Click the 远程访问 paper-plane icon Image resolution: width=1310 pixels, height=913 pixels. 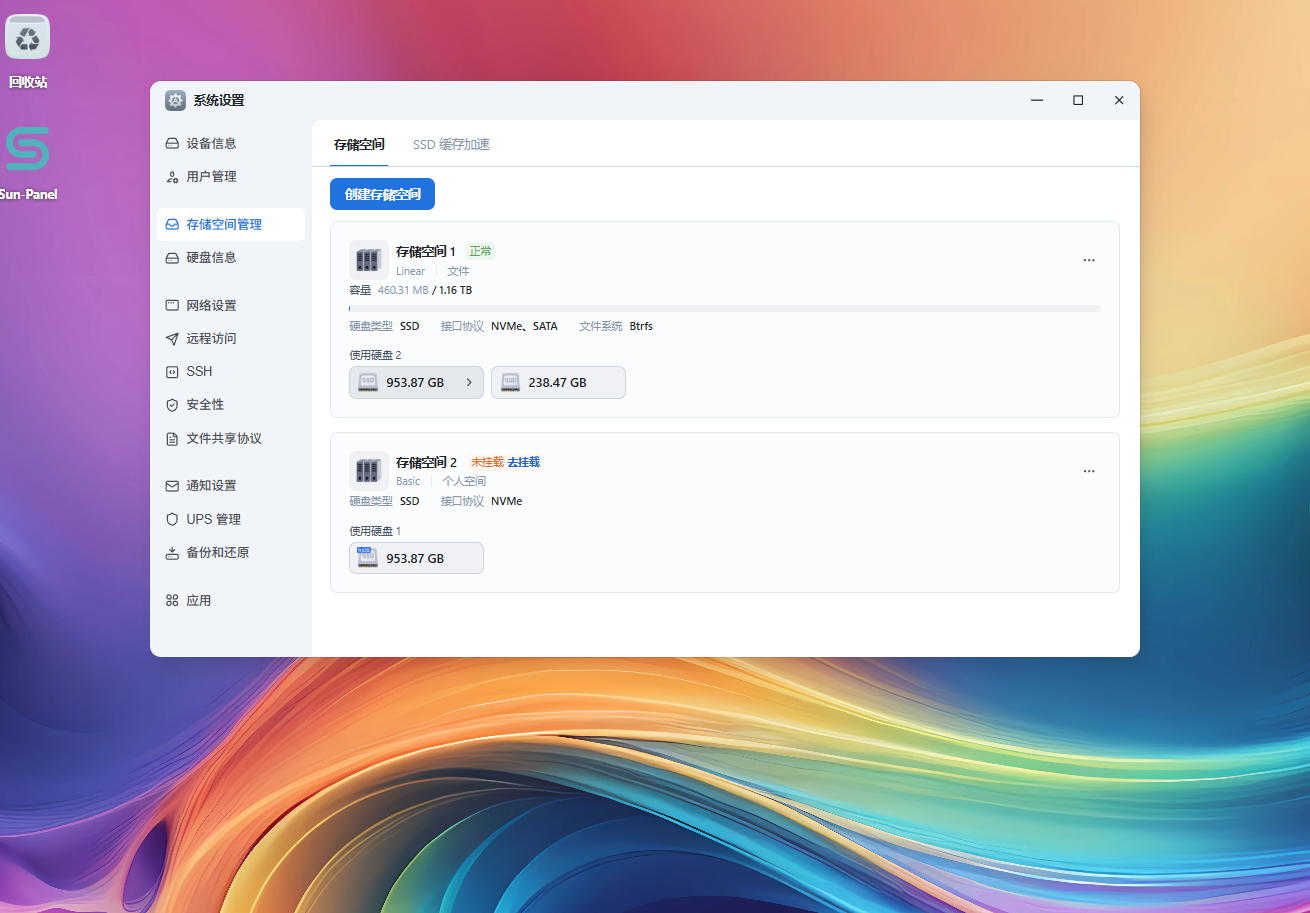pyautogui.click(x=172, y=339)
